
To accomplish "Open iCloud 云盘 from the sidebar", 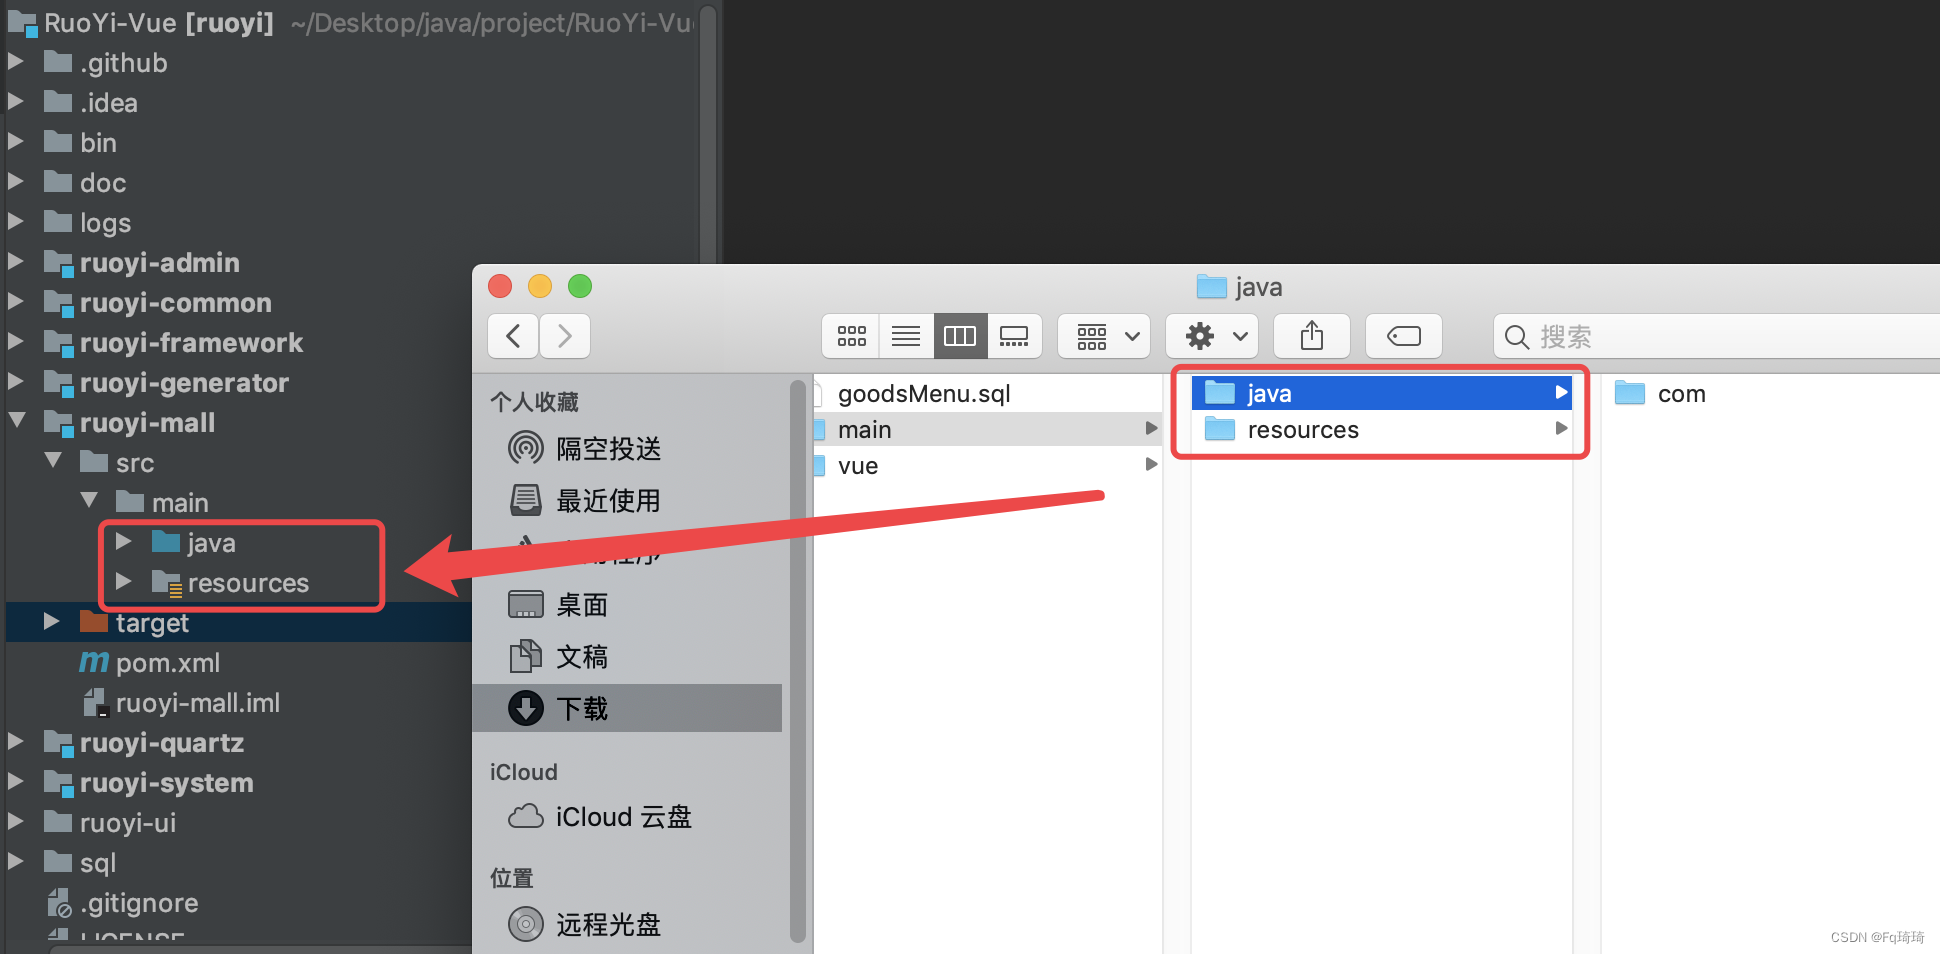I will pyautogui.click(x=622, y=816).
